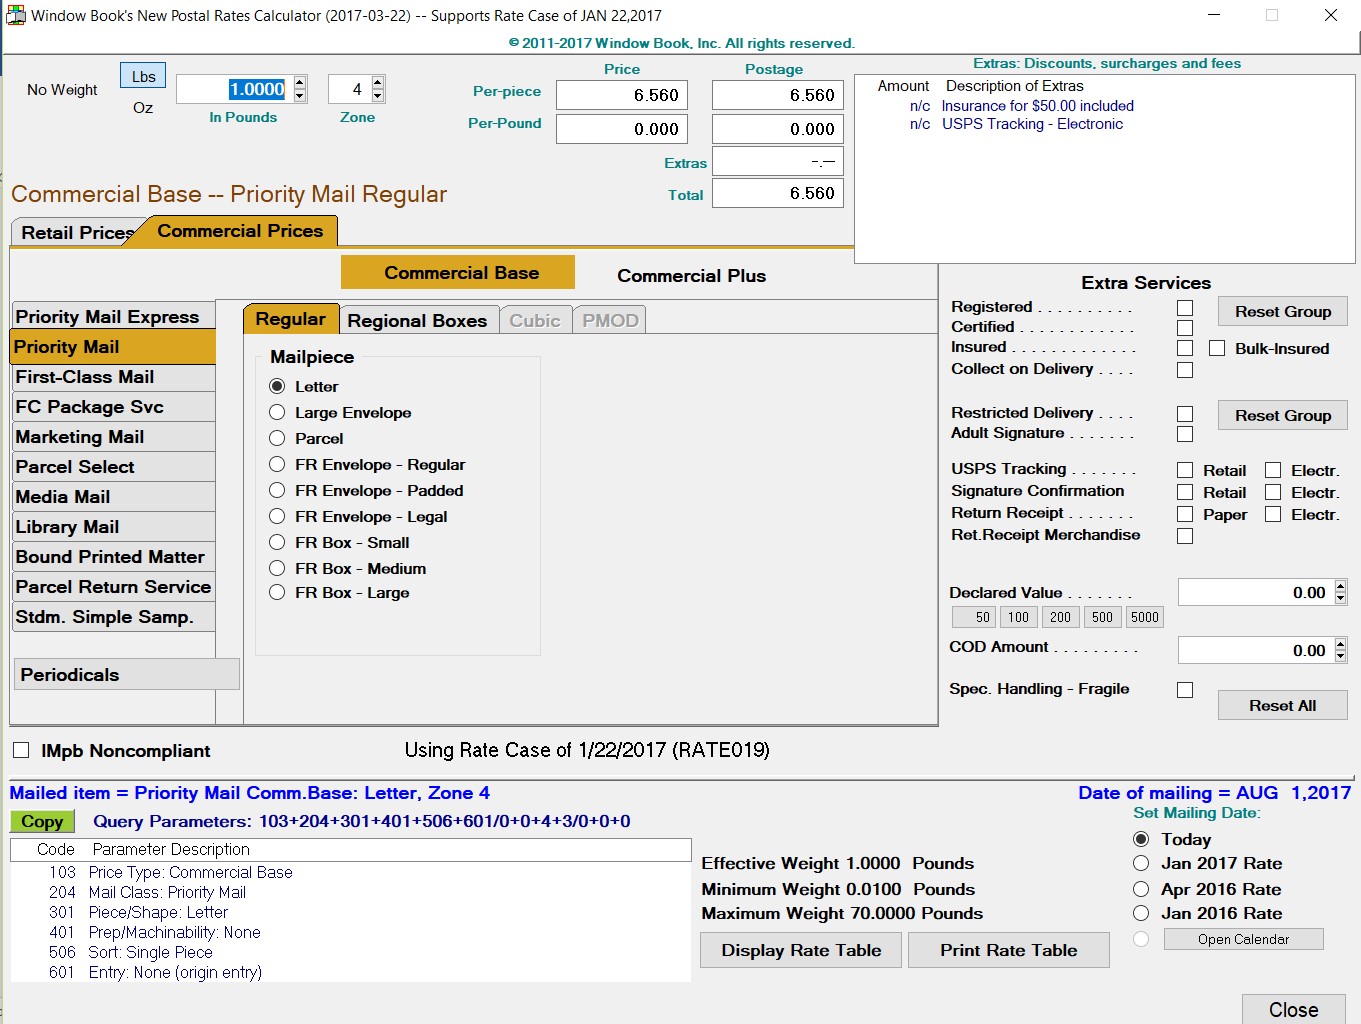Image resolution: width=1361 pixels, height=1024 pixels.
Task: Tick the Restricted Delivery checkbox
Action: (1185, 414)
